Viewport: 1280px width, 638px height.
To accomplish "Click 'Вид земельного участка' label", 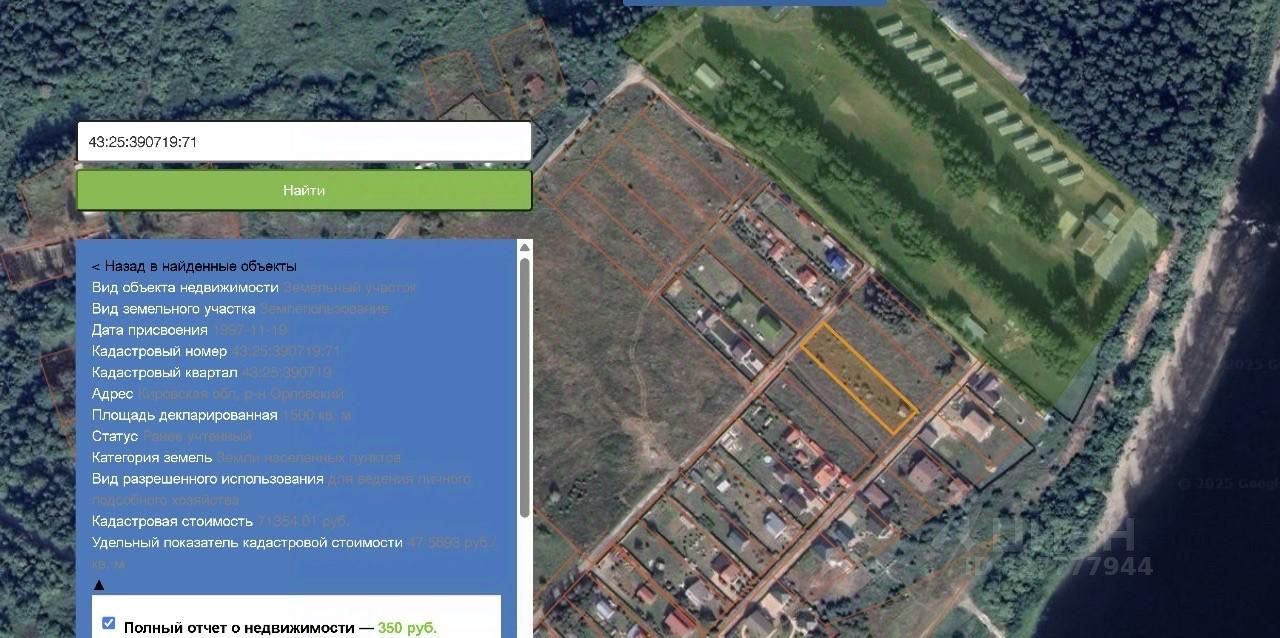I will (x=174, y=309).
